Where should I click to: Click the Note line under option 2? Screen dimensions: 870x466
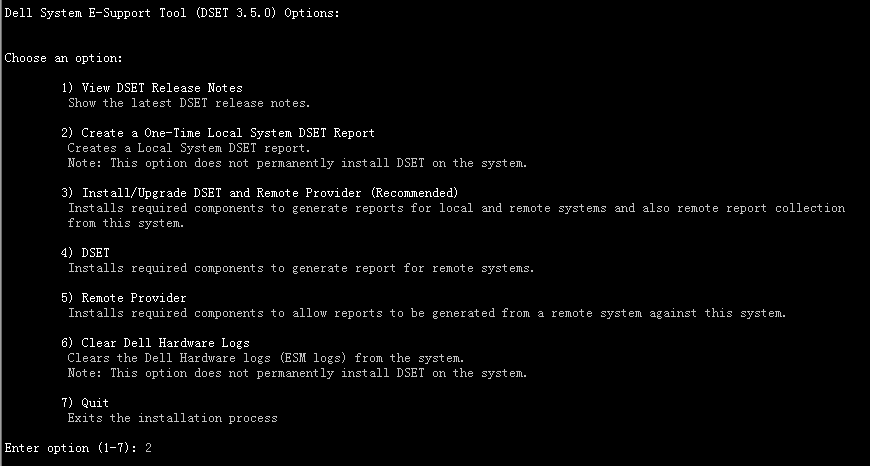click(297, 163)
